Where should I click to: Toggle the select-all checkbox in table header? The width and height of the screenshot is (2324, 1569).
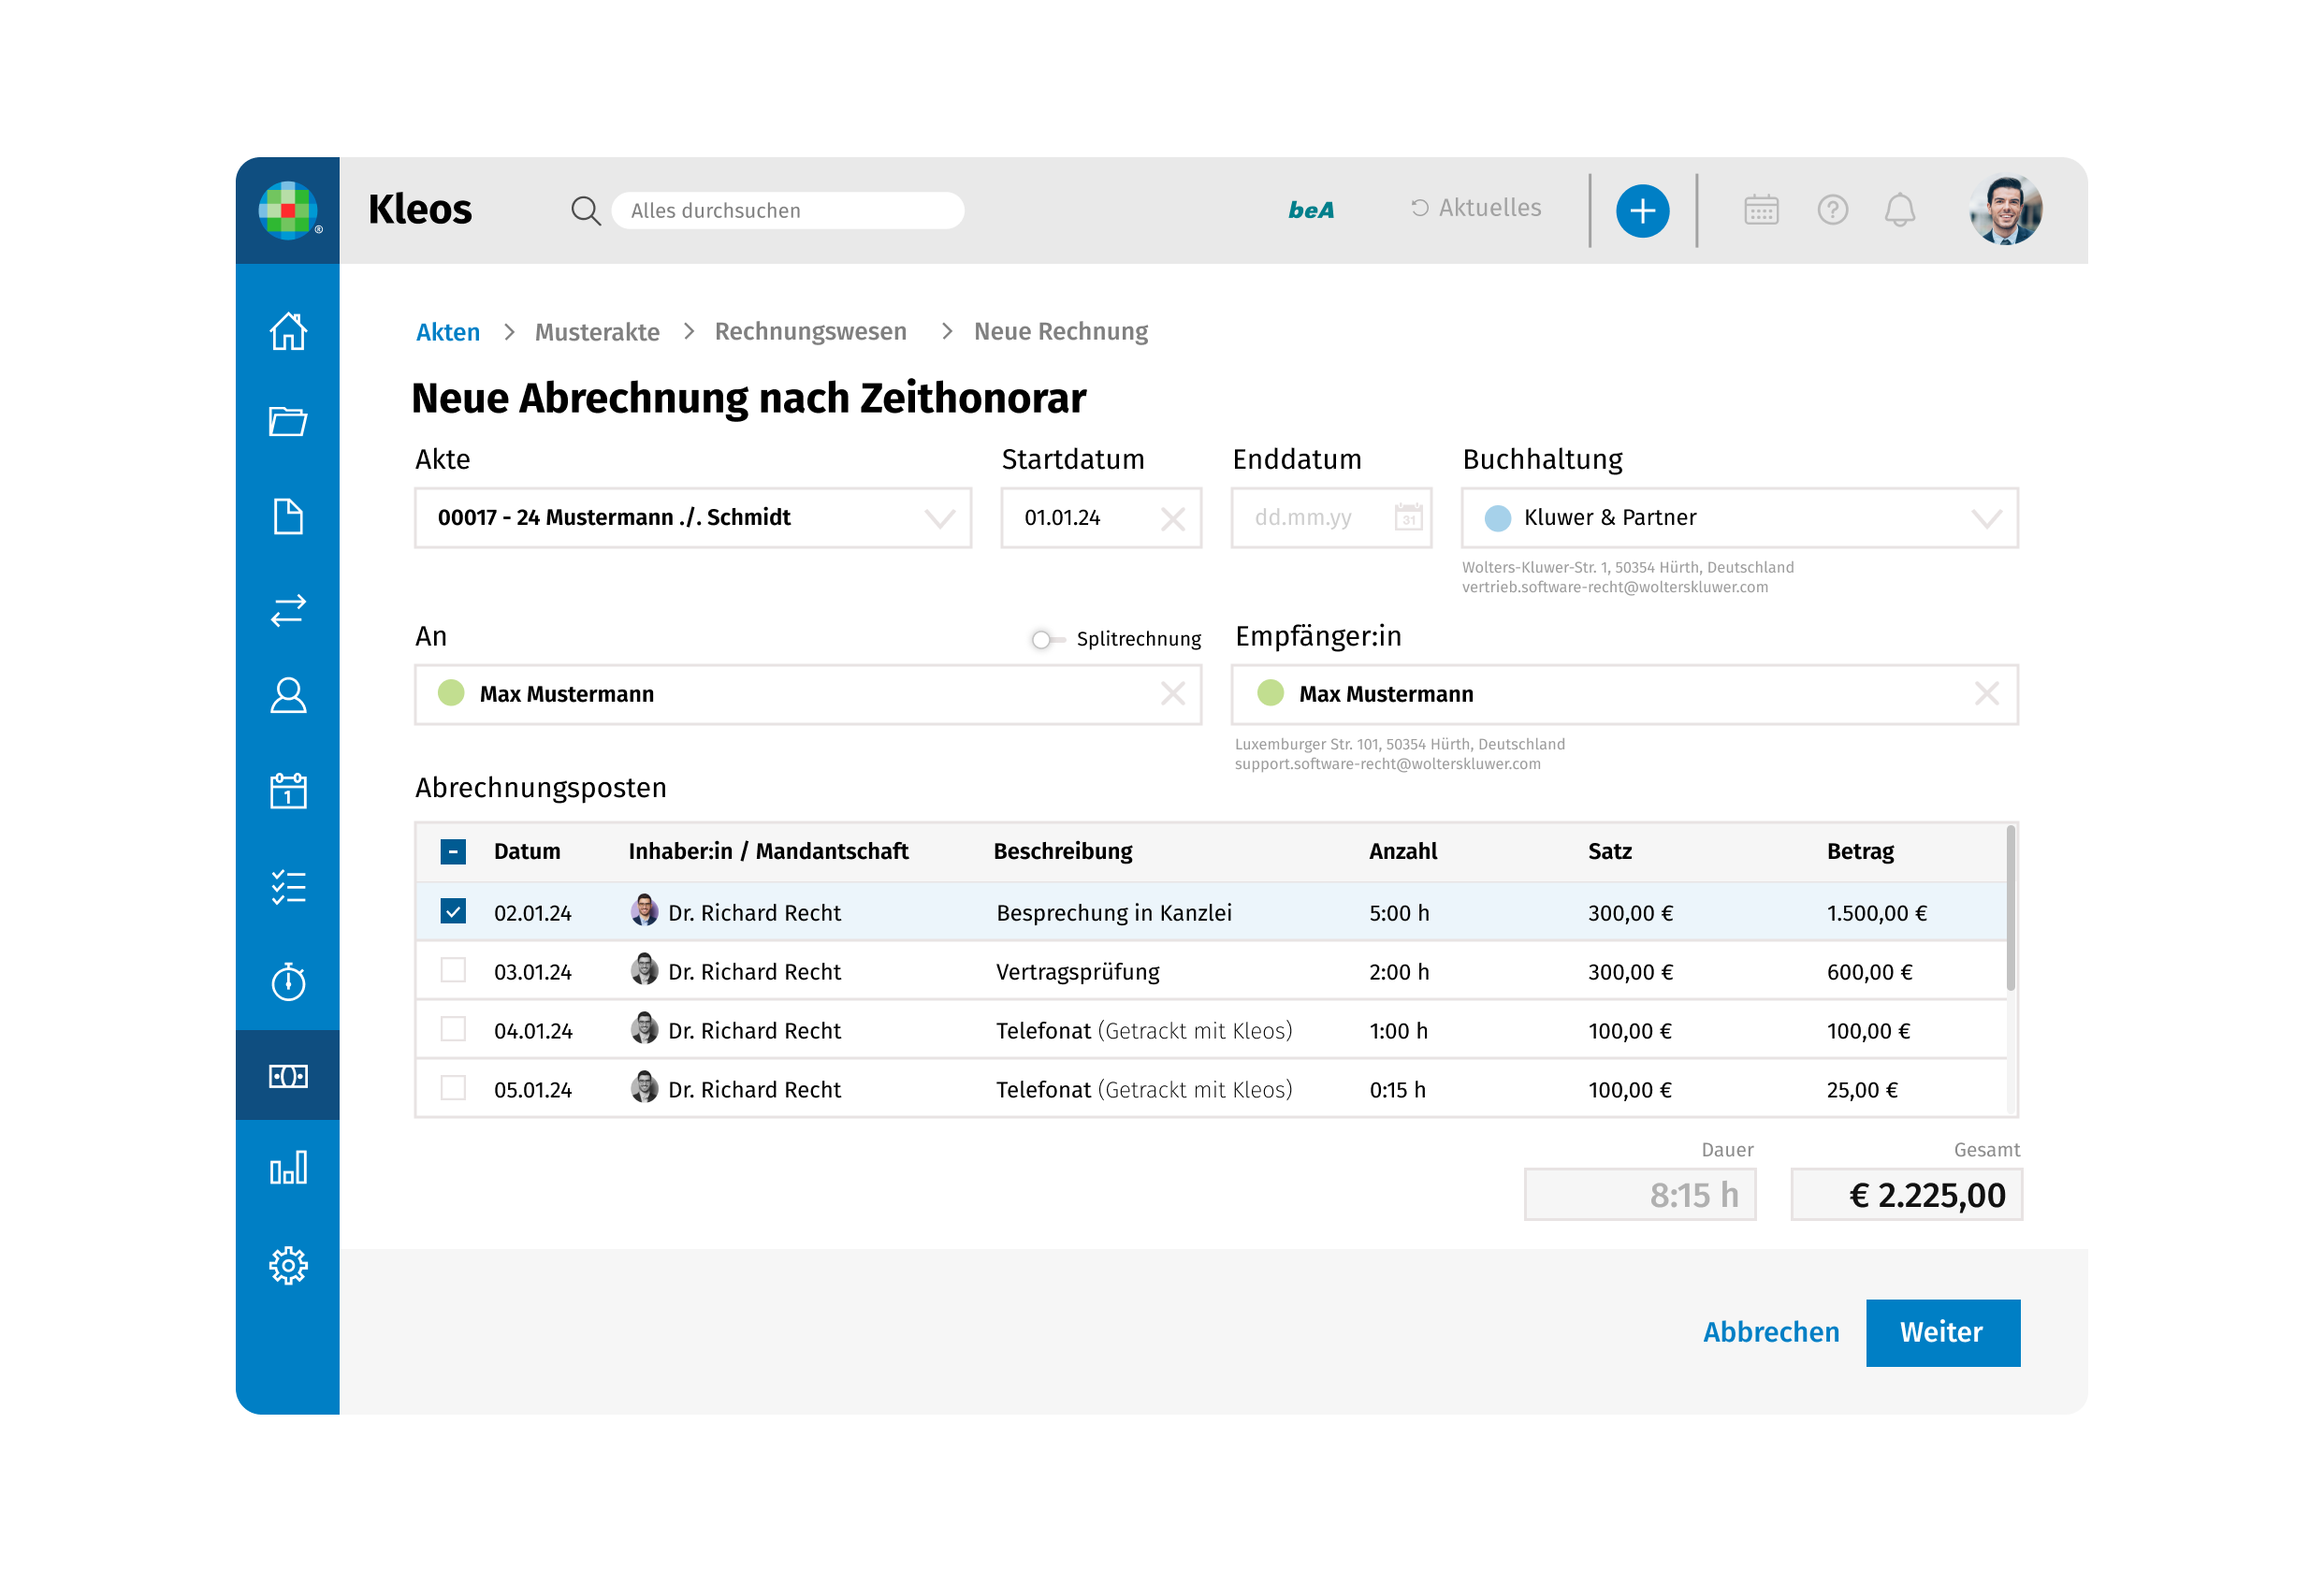pyautogui.click(x=453, y=851)
